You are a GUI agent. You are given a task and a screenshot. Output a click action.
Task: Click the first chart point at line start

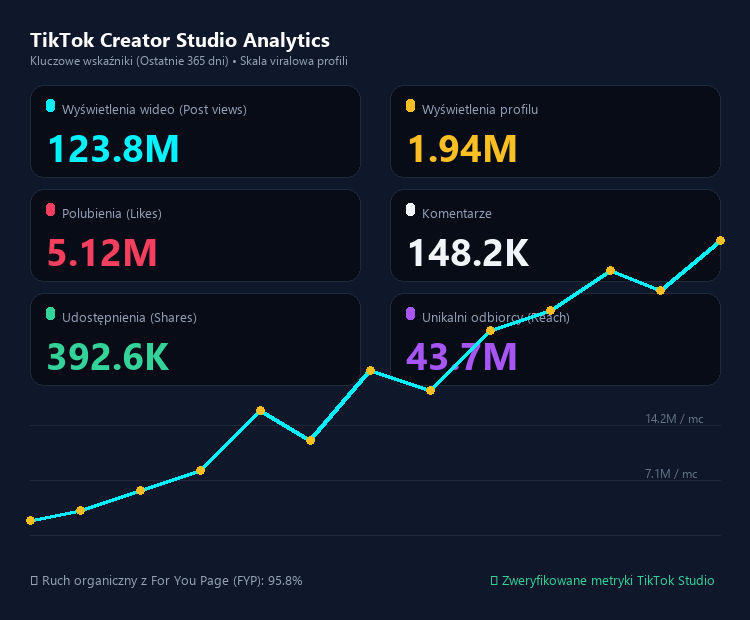tap(31, 520)
